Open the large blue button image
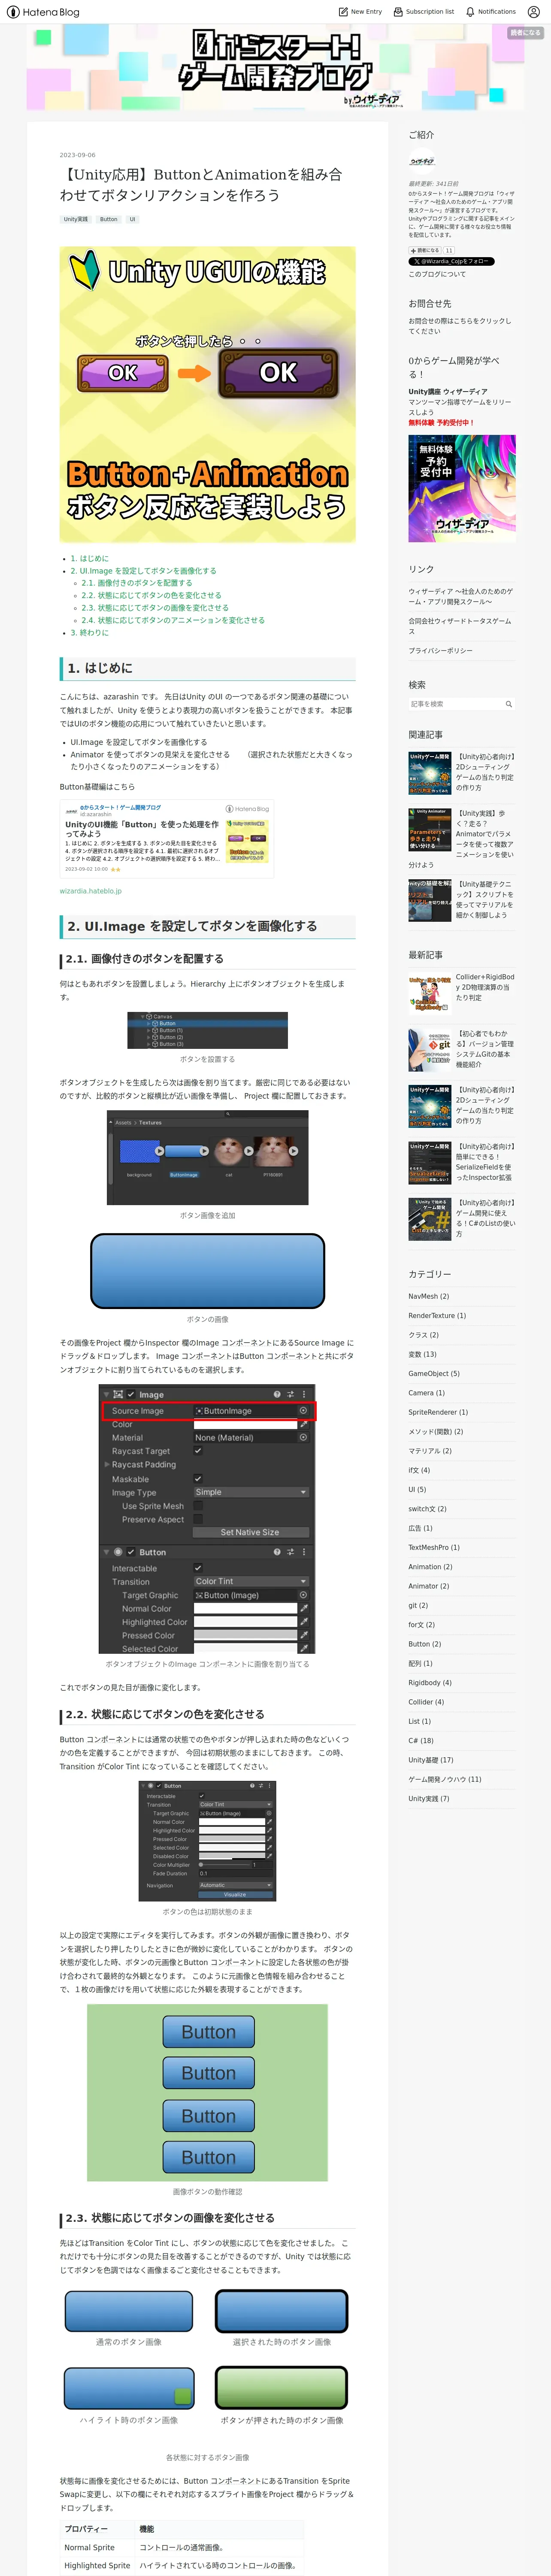The height and width of the screenshot is (2576, 551). pyautogui.click(x=207, y=1270)
